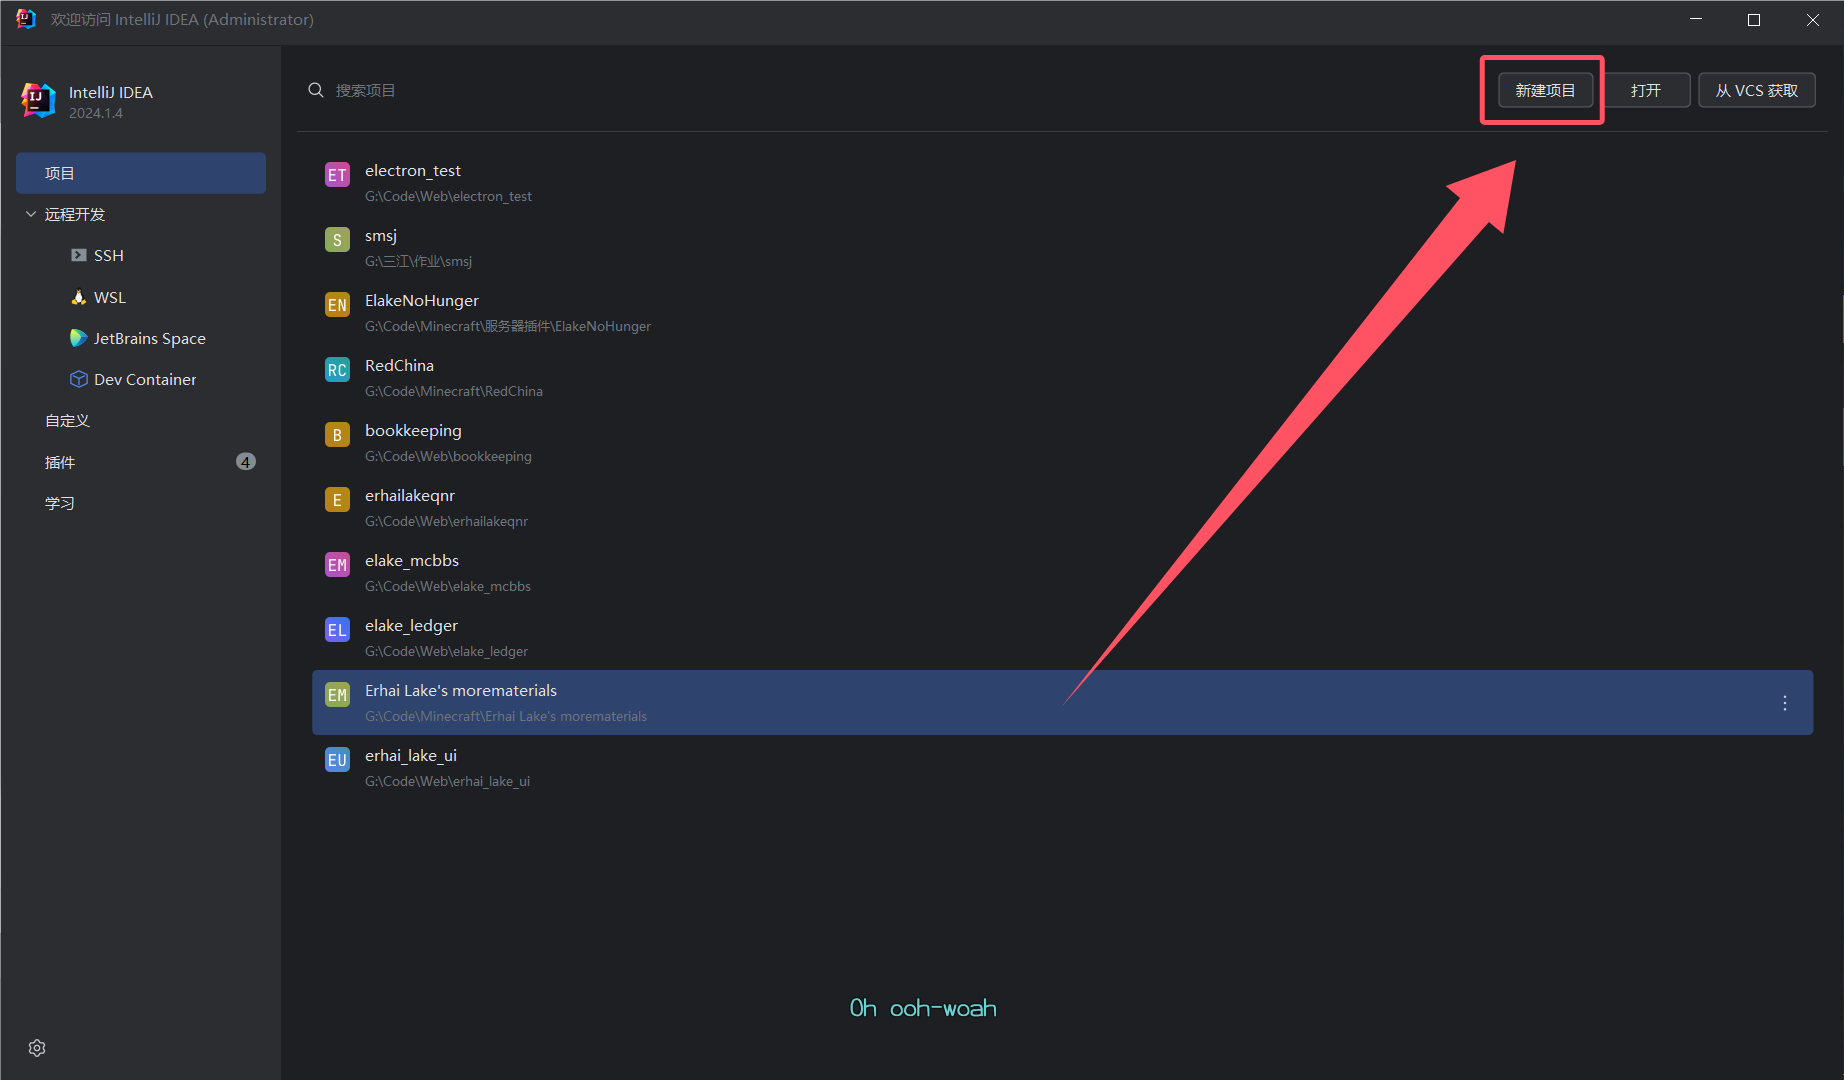Open the bookkeeping project
Screen dimensions: 1844x1080
(x=413, y=431)
